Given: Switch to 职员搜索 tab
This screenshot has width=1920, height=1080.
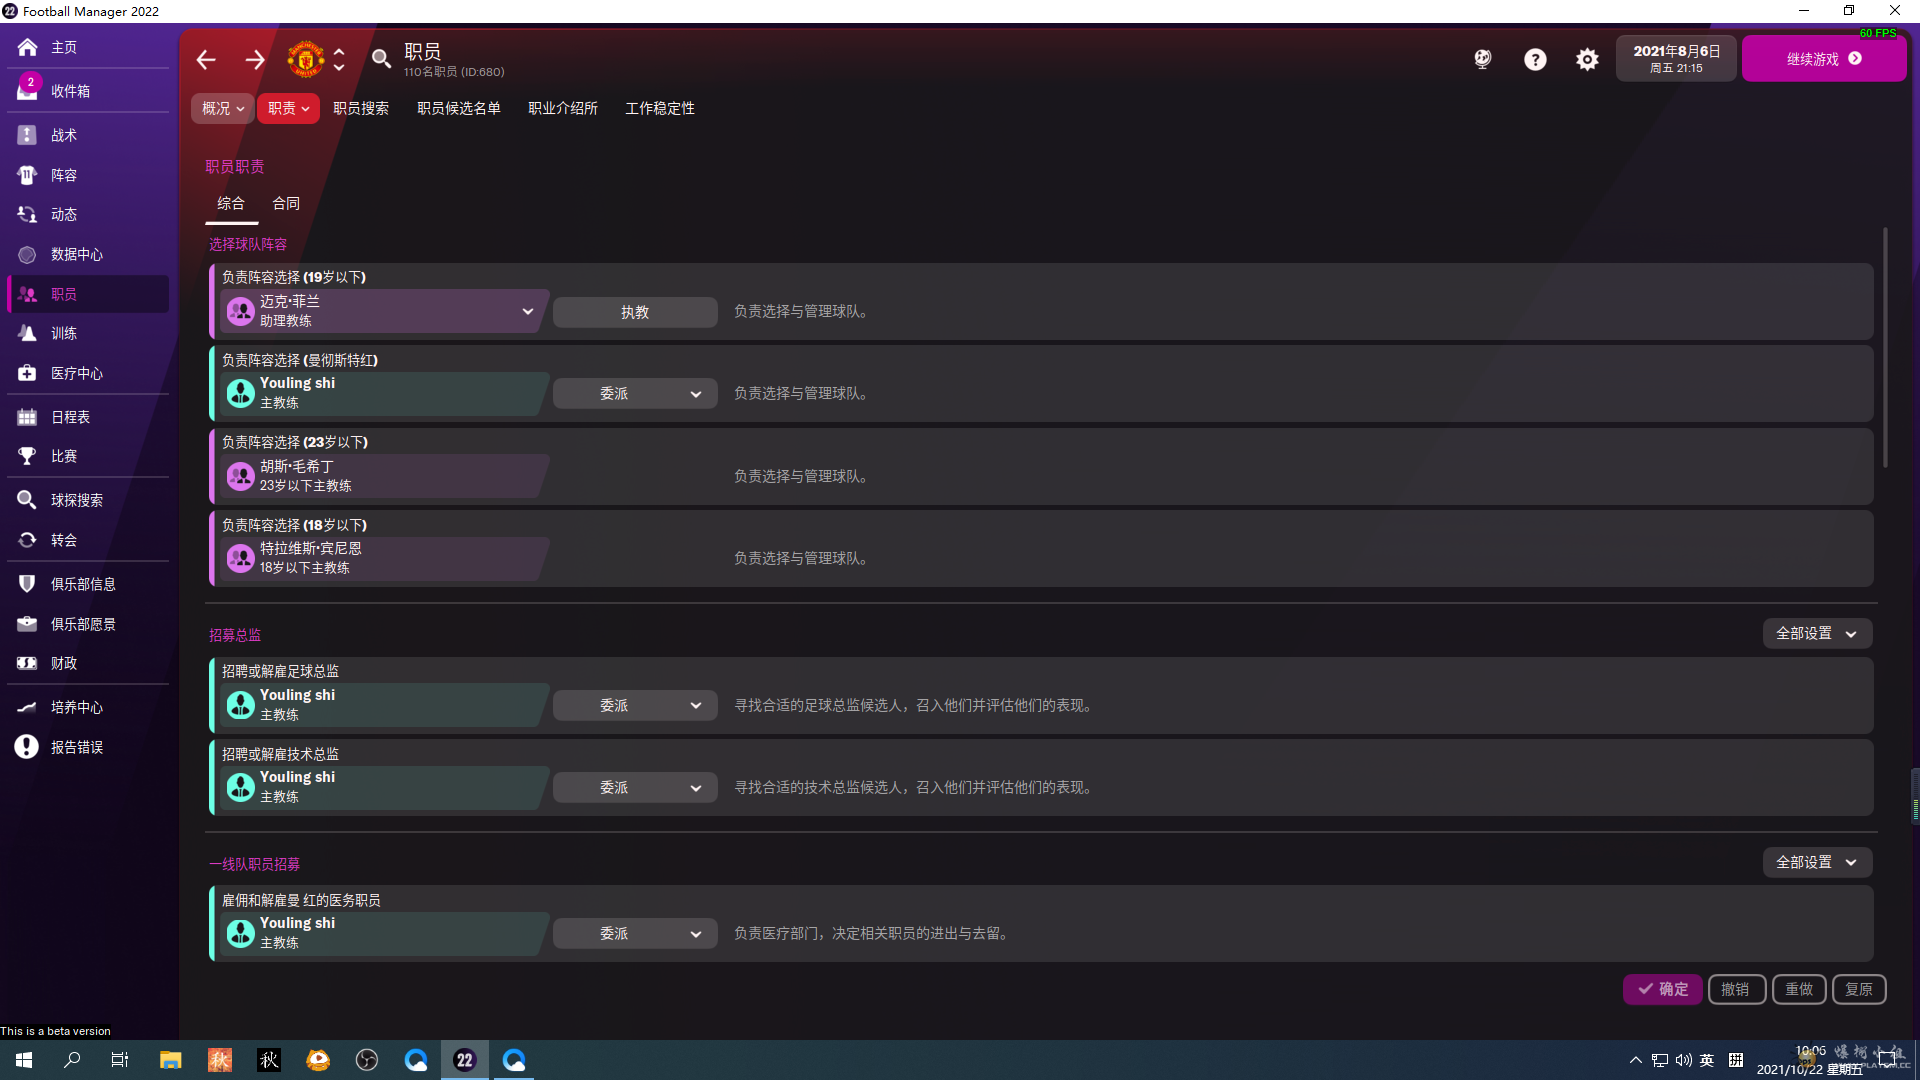Looking at the screenshot, I should point(361,108).
